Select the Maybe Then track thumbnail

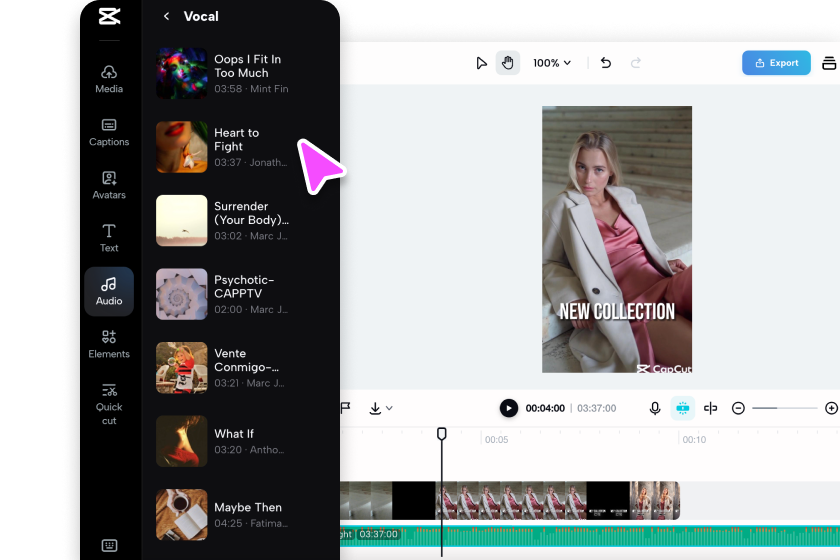click(182, 514)
